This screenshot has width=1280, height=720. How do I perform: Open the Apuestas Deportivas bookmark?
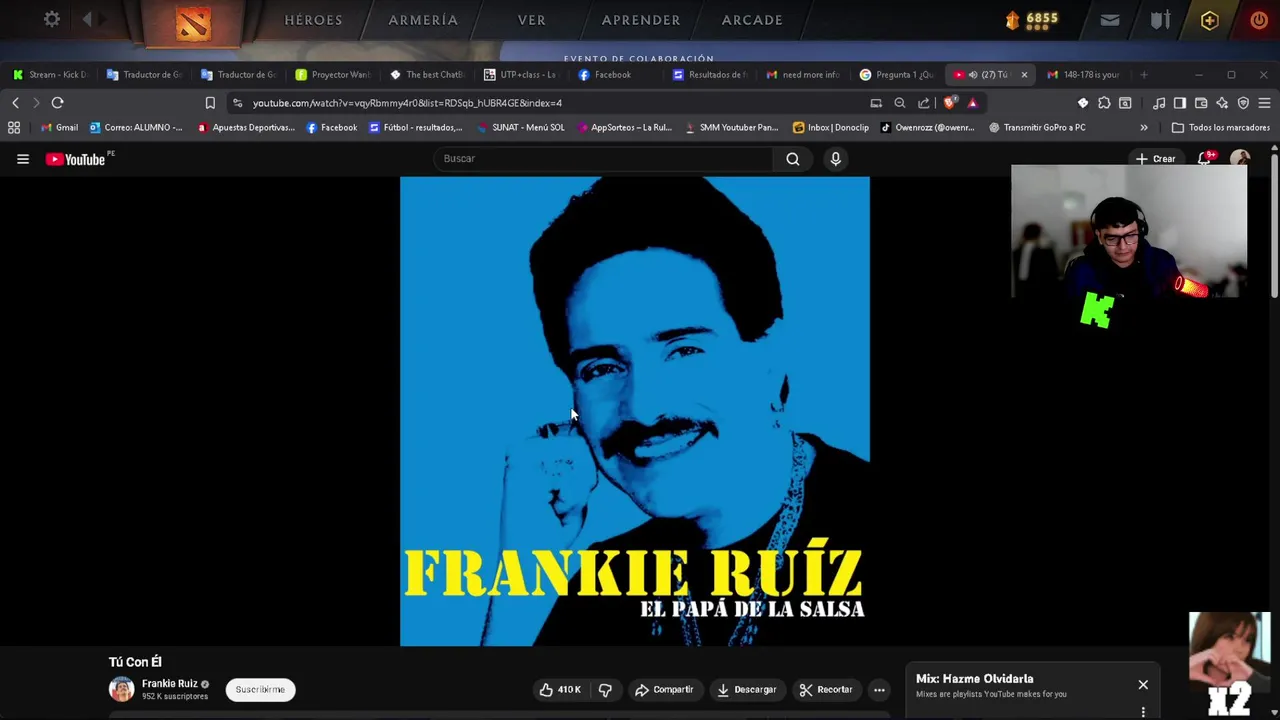pos(246,127)
